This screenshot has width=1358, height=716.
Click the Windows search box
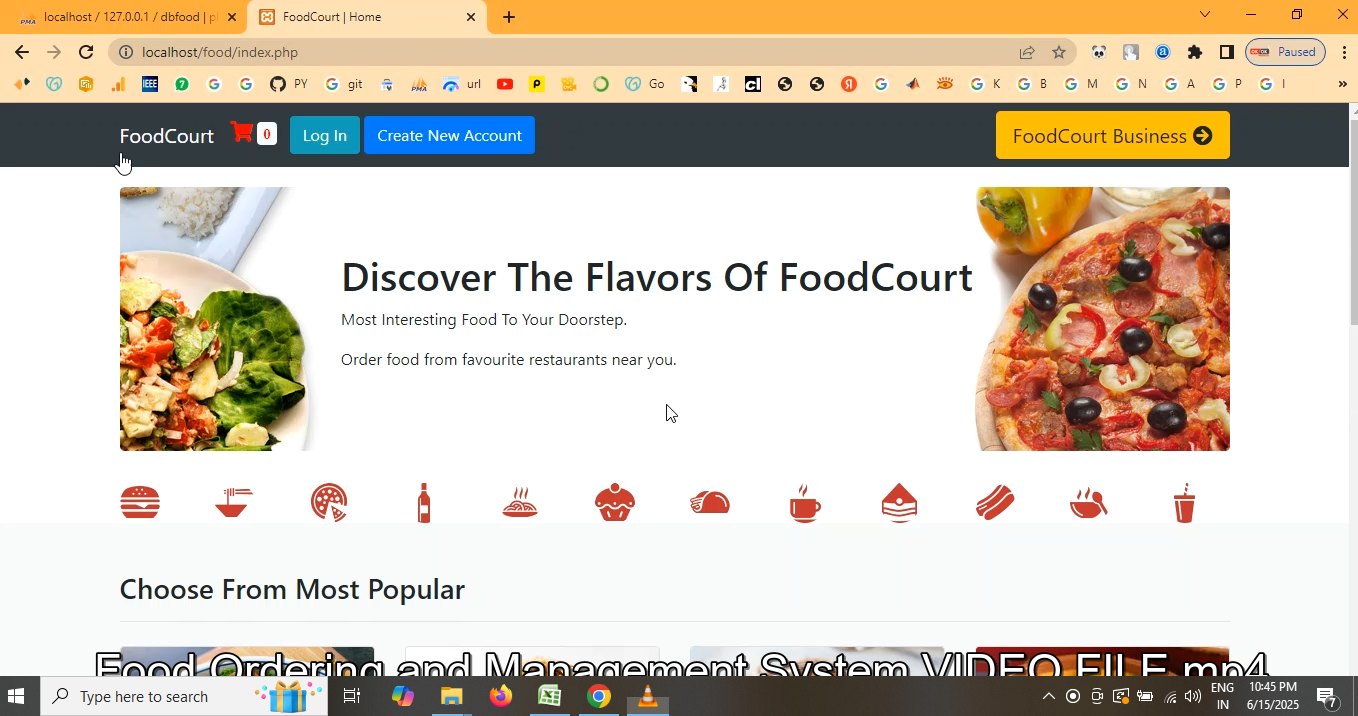pos(184,696)
